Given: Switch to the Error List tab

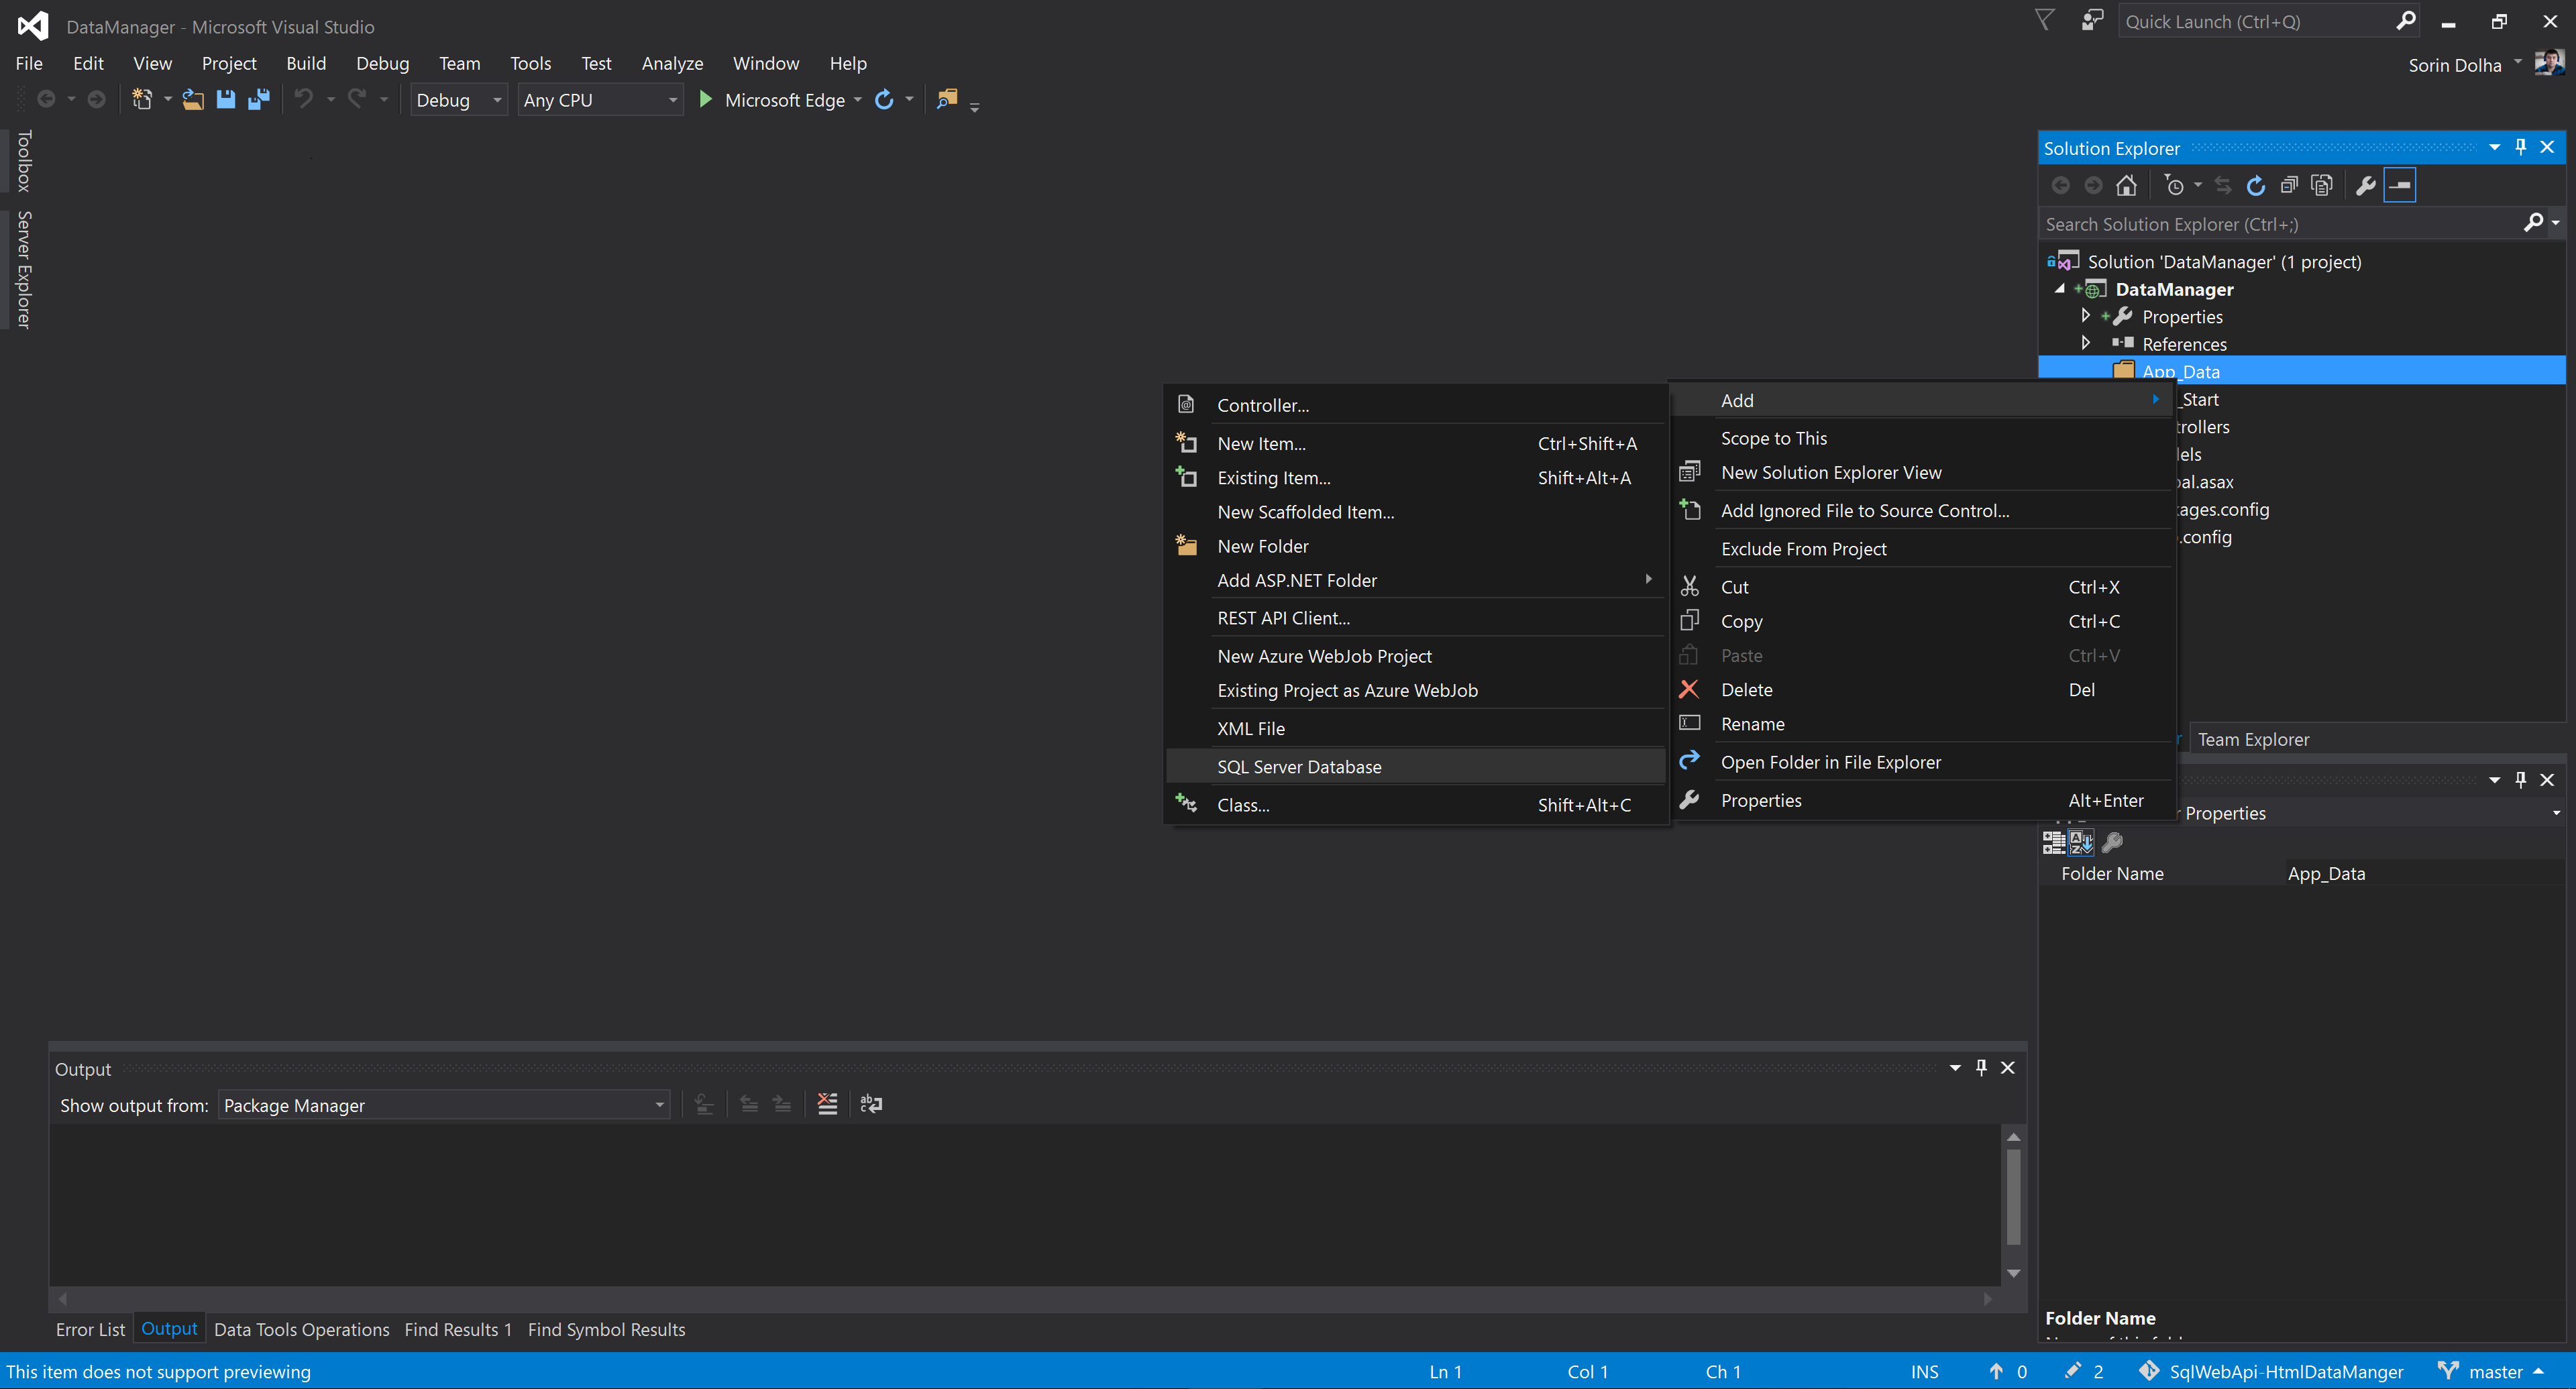Looking at the screenshot, I should (x=90, y=1329).
